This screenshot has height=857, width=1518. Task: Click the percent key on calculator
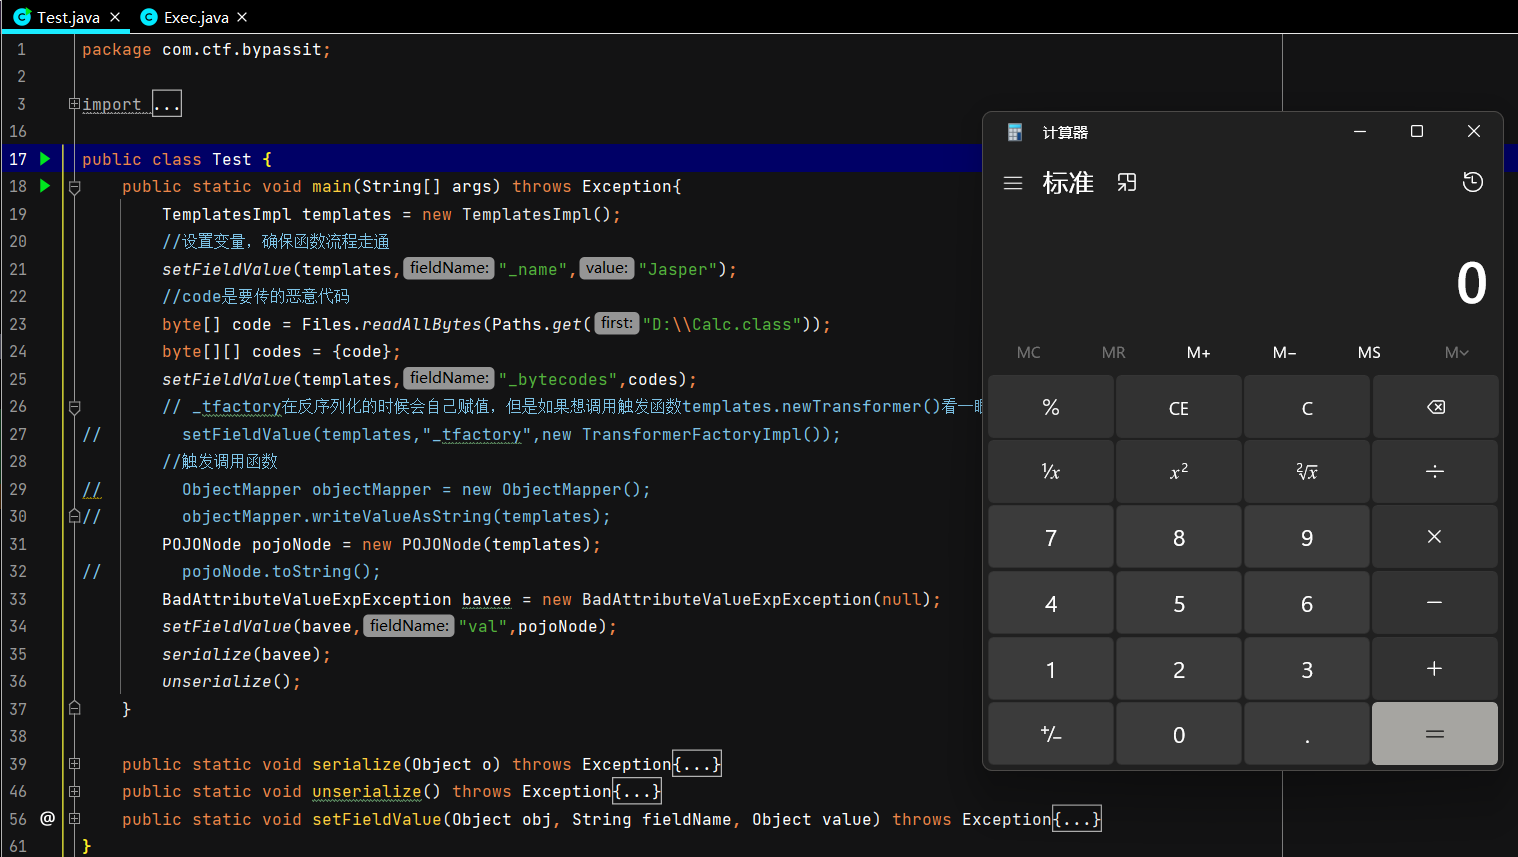[x=1051, y=407]
